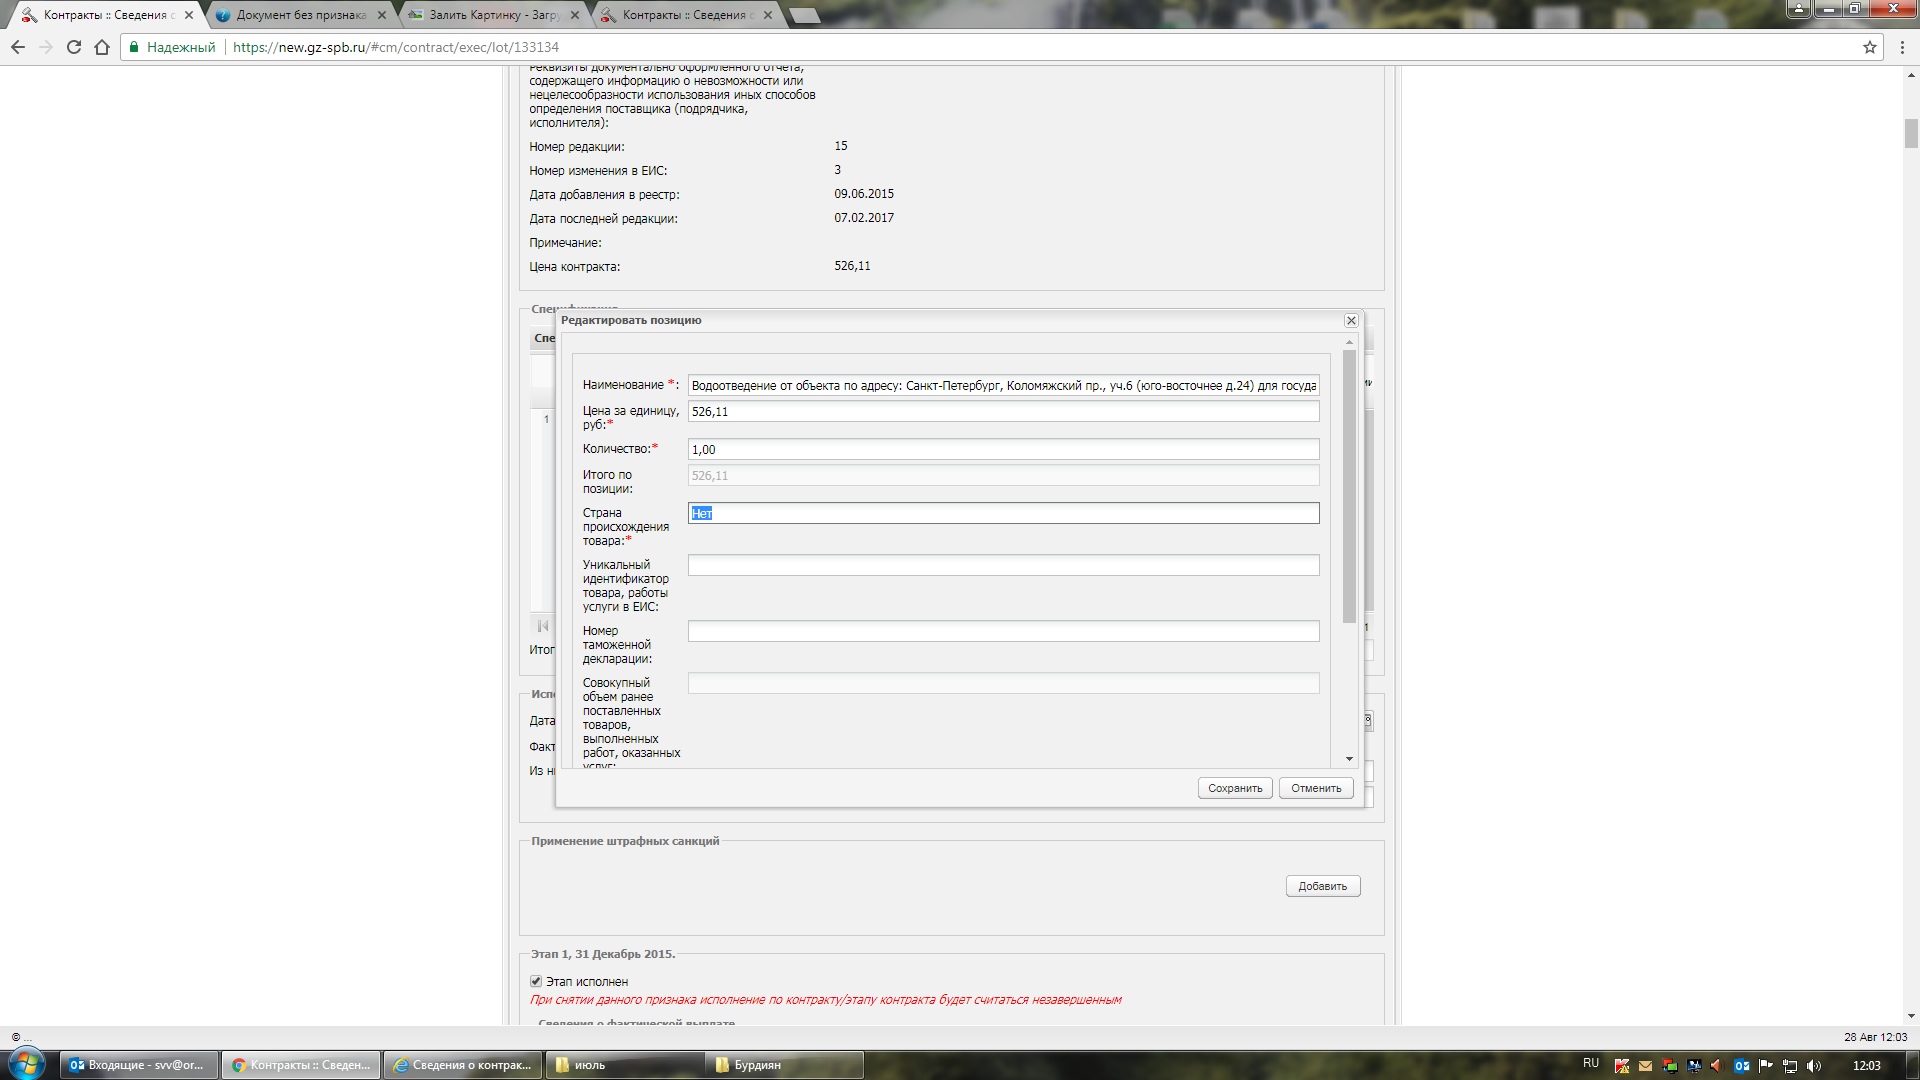The height and width of the screenshot is (1080, 1920).
Task: Open Windows Start menu
Action: 26,1064
